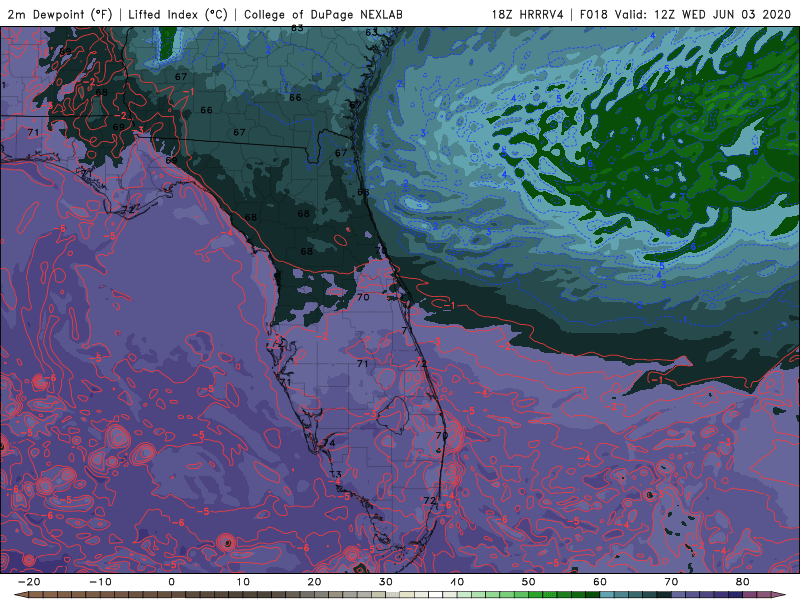The image size is (800, 600).
Task: Click the 'College of DuPage NEXLAB' text
Action: (323, 14)
